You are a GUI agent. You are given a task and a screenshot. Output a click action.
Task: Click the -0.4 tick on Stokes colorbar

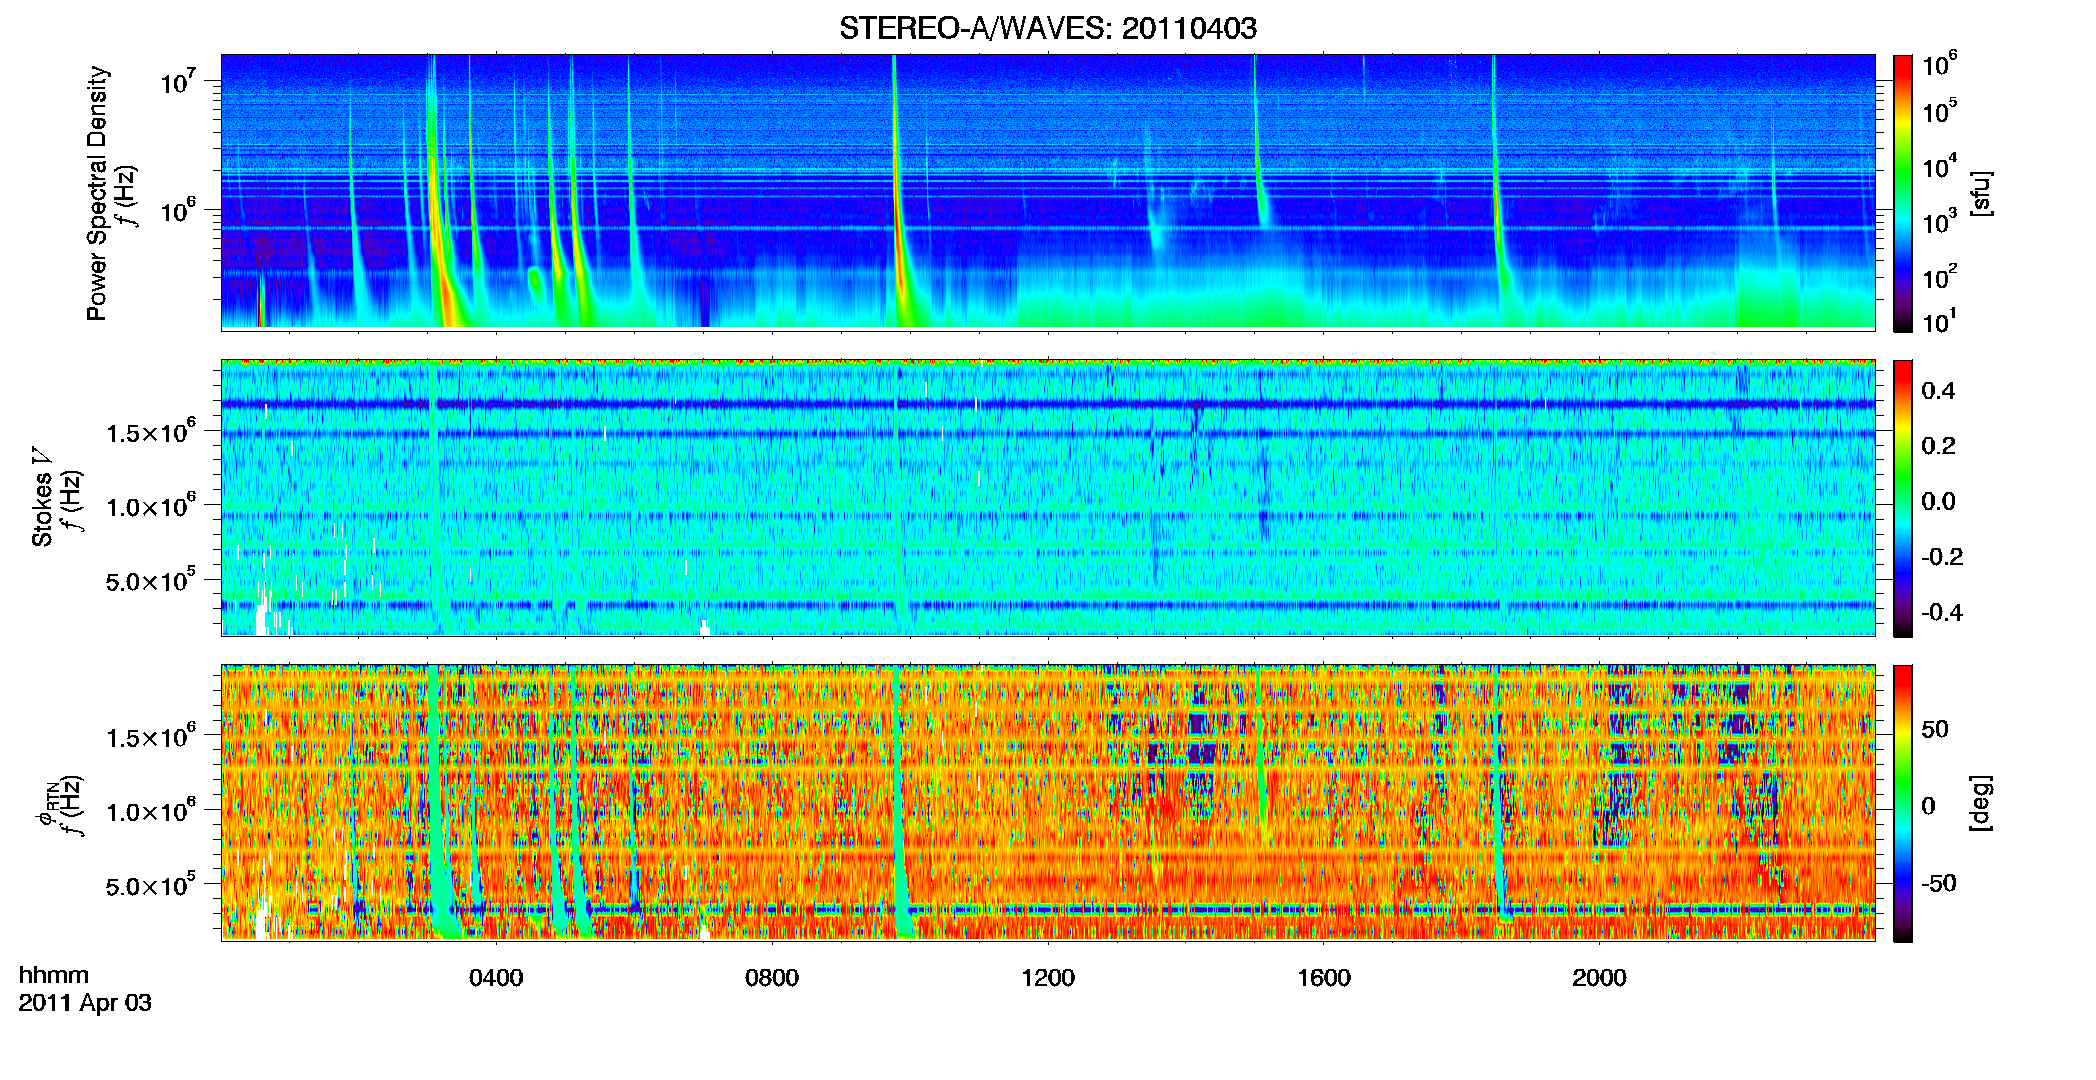pyautogui.click(x=1942, y=613)
